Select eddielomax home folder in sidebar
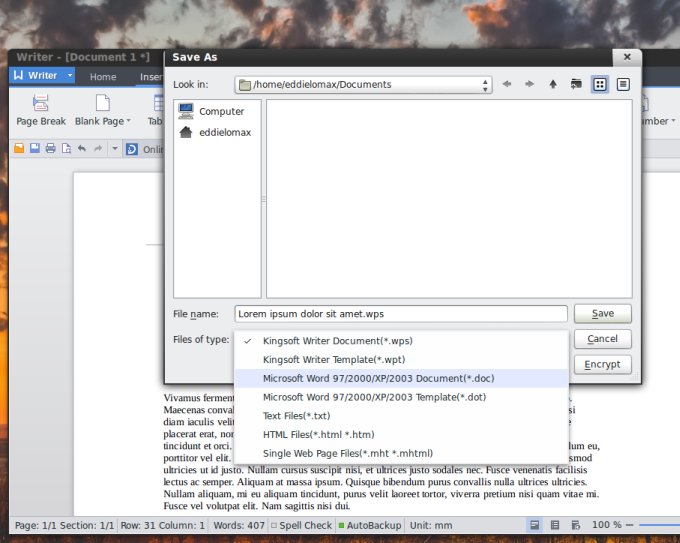 pos(215,132)
